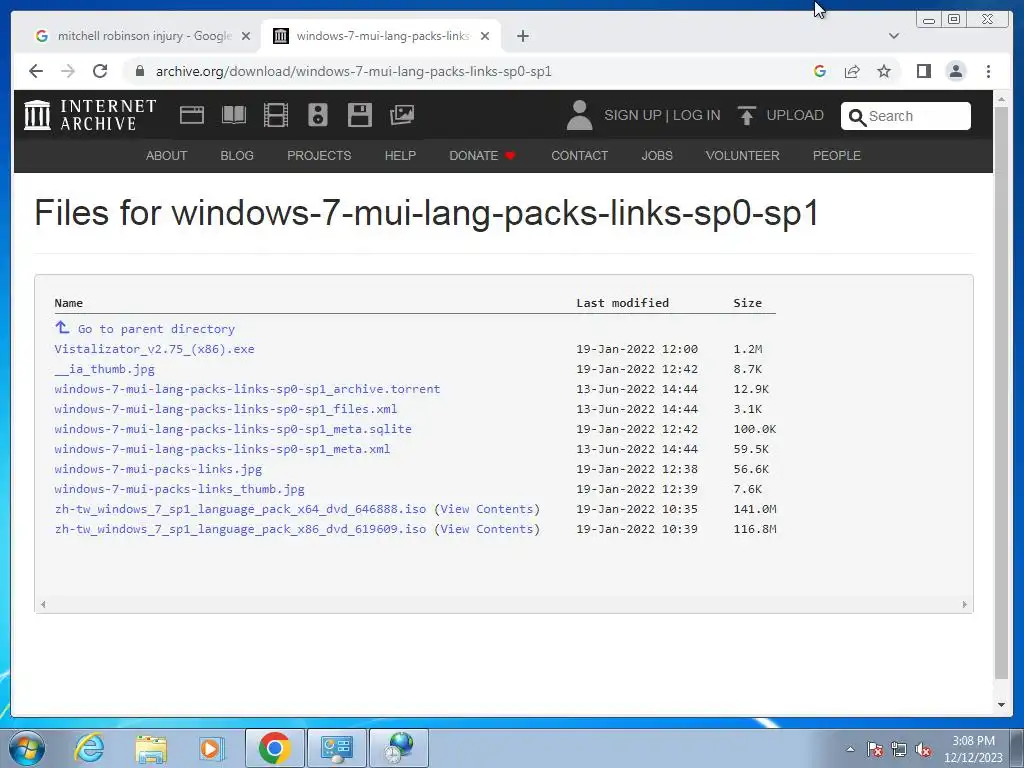1024x768 pixels.
Task: Toggle the Chrome side panel icon
Action: pos(923,71)
